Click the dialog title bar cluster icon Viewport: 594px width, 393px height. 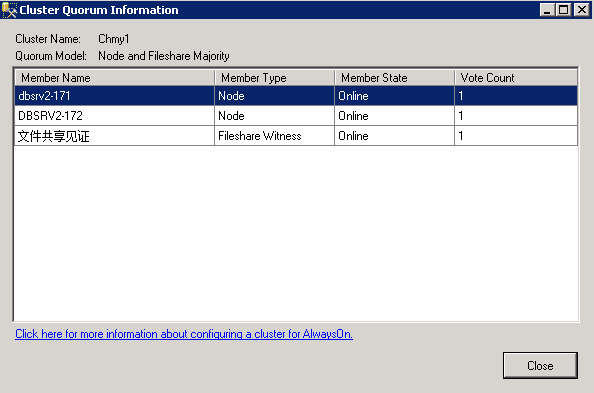tap(9, 10)
